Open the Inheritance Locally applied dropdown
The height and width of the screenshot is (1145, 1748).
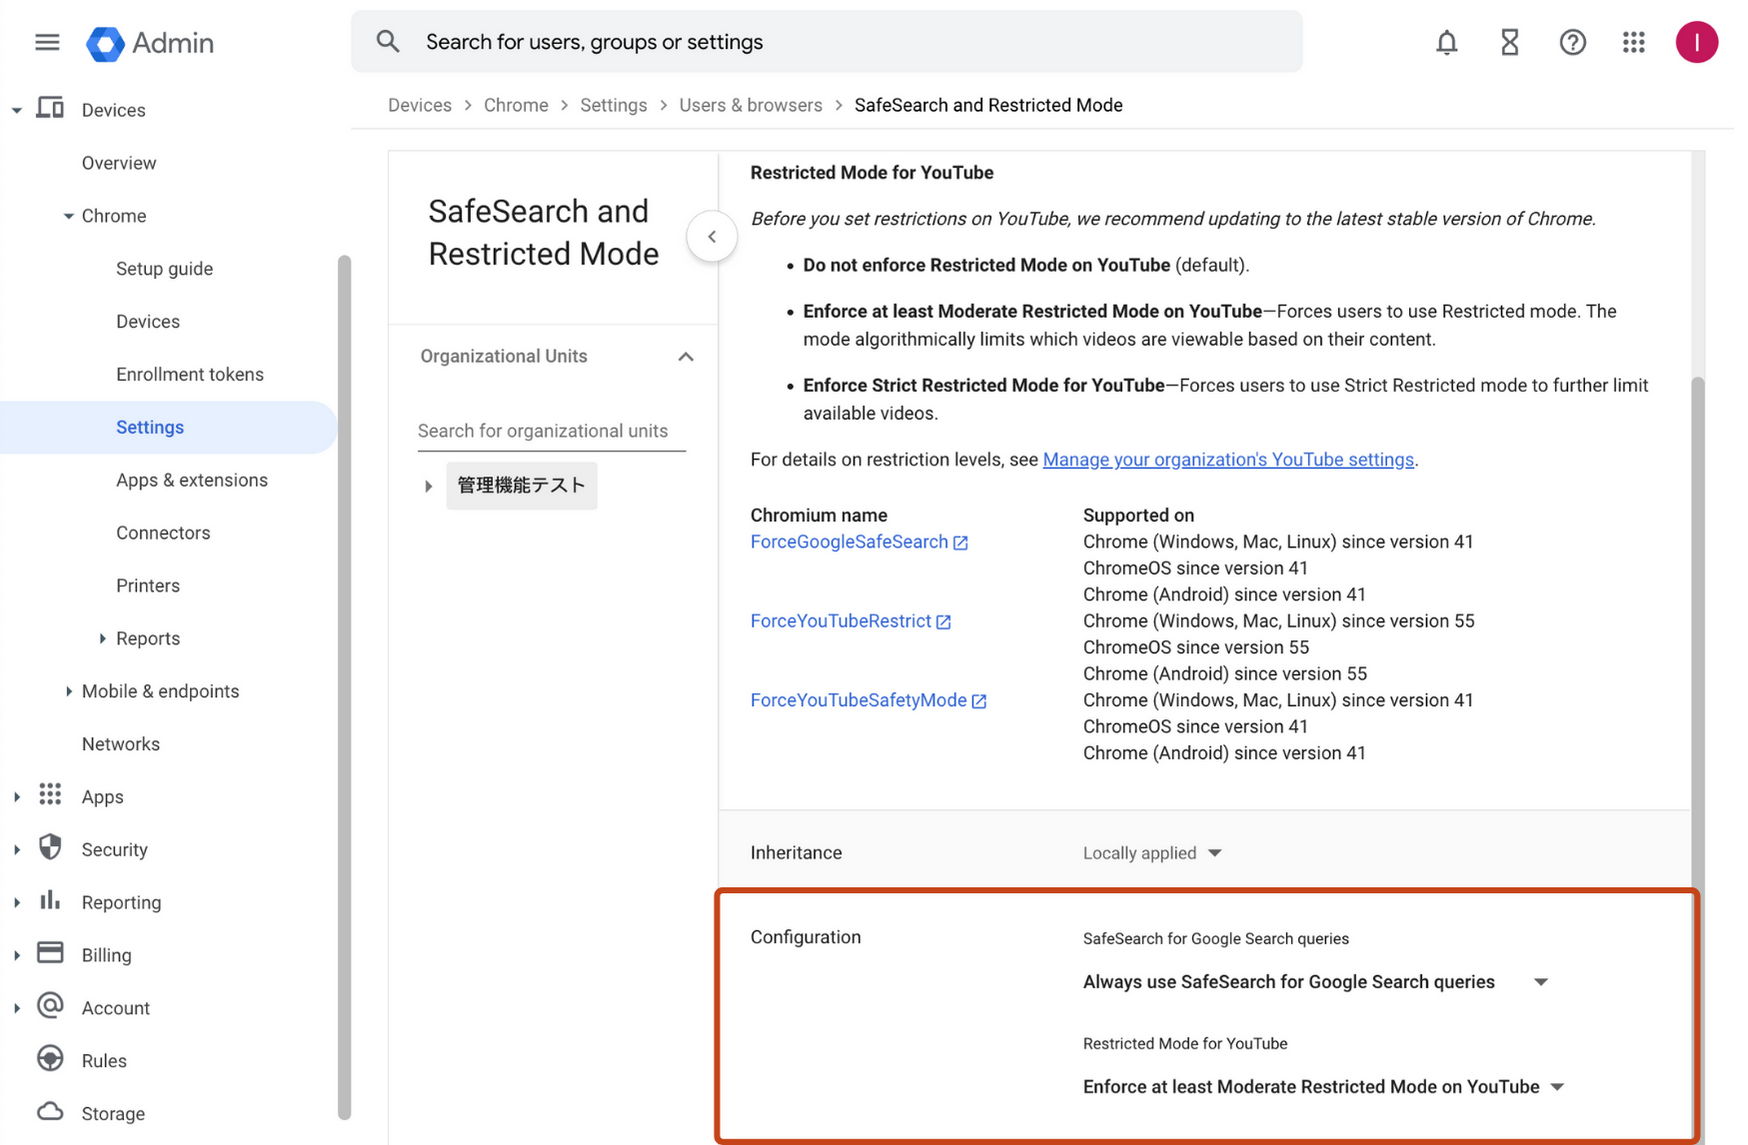[x=1152, y=853]
